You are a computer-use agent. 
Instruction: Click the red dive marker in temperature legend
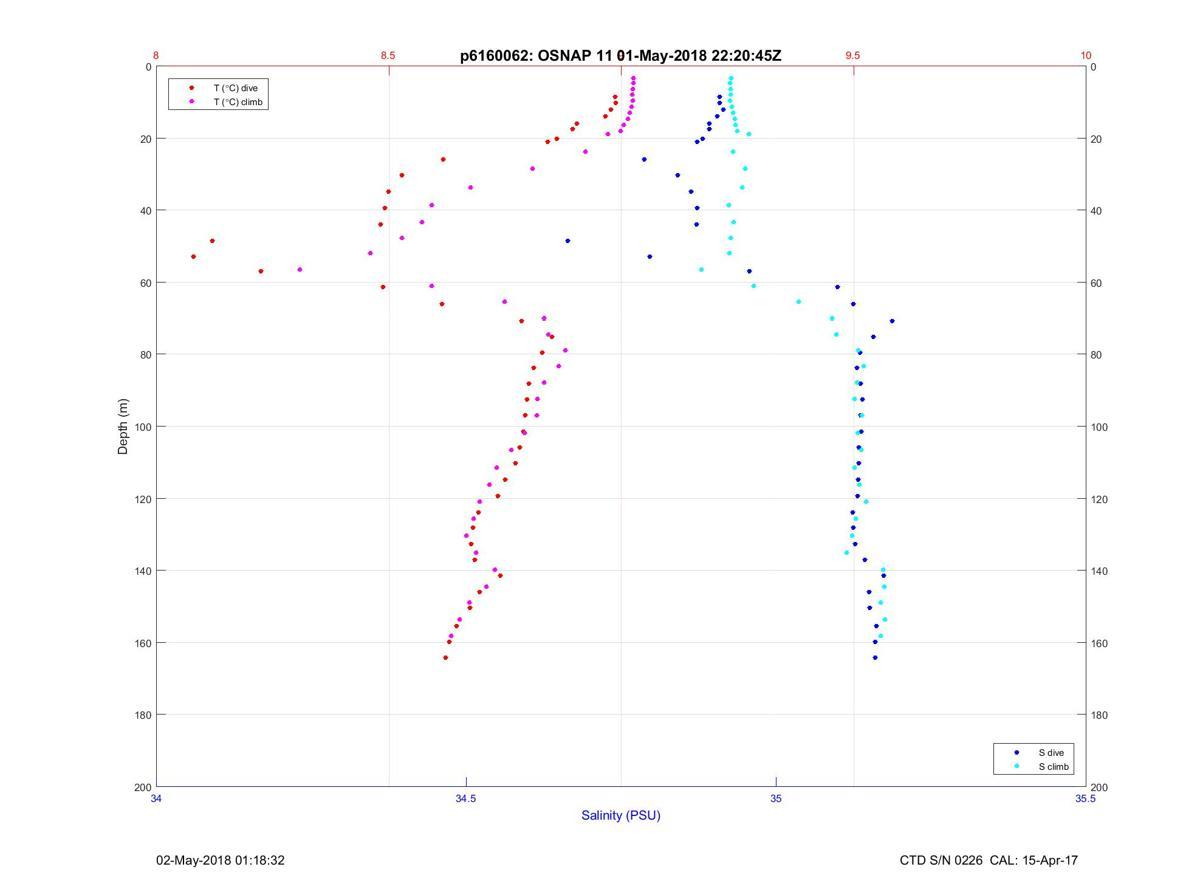point(191,88)
